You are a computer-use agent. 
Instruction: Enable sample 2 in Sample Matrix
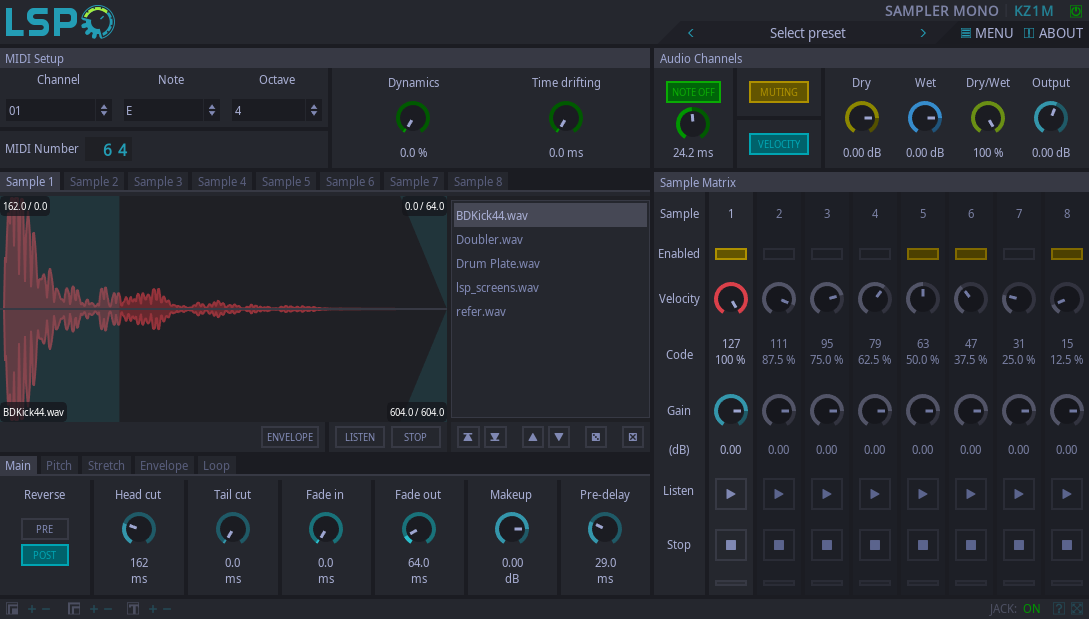point(779,254)
